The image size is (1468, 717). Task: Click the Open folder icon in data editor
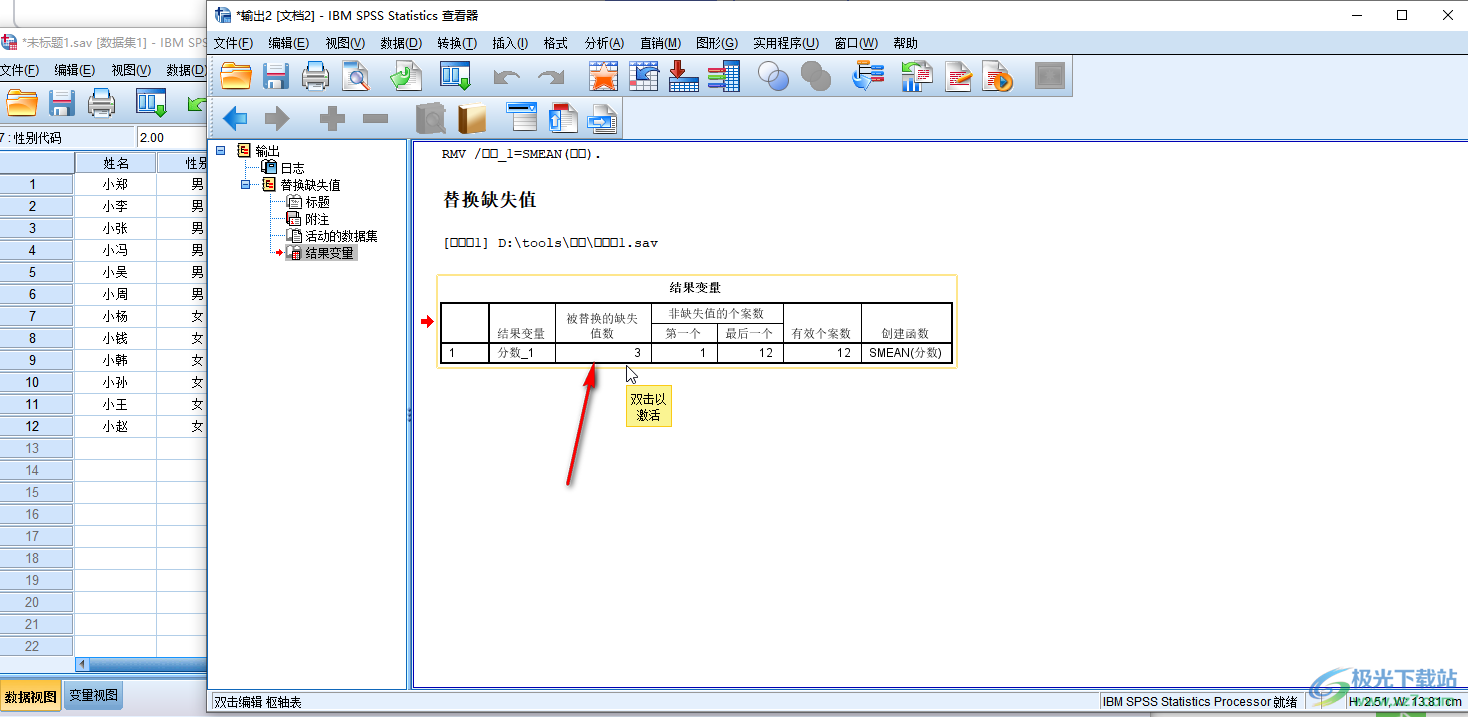tap(21, 102)
